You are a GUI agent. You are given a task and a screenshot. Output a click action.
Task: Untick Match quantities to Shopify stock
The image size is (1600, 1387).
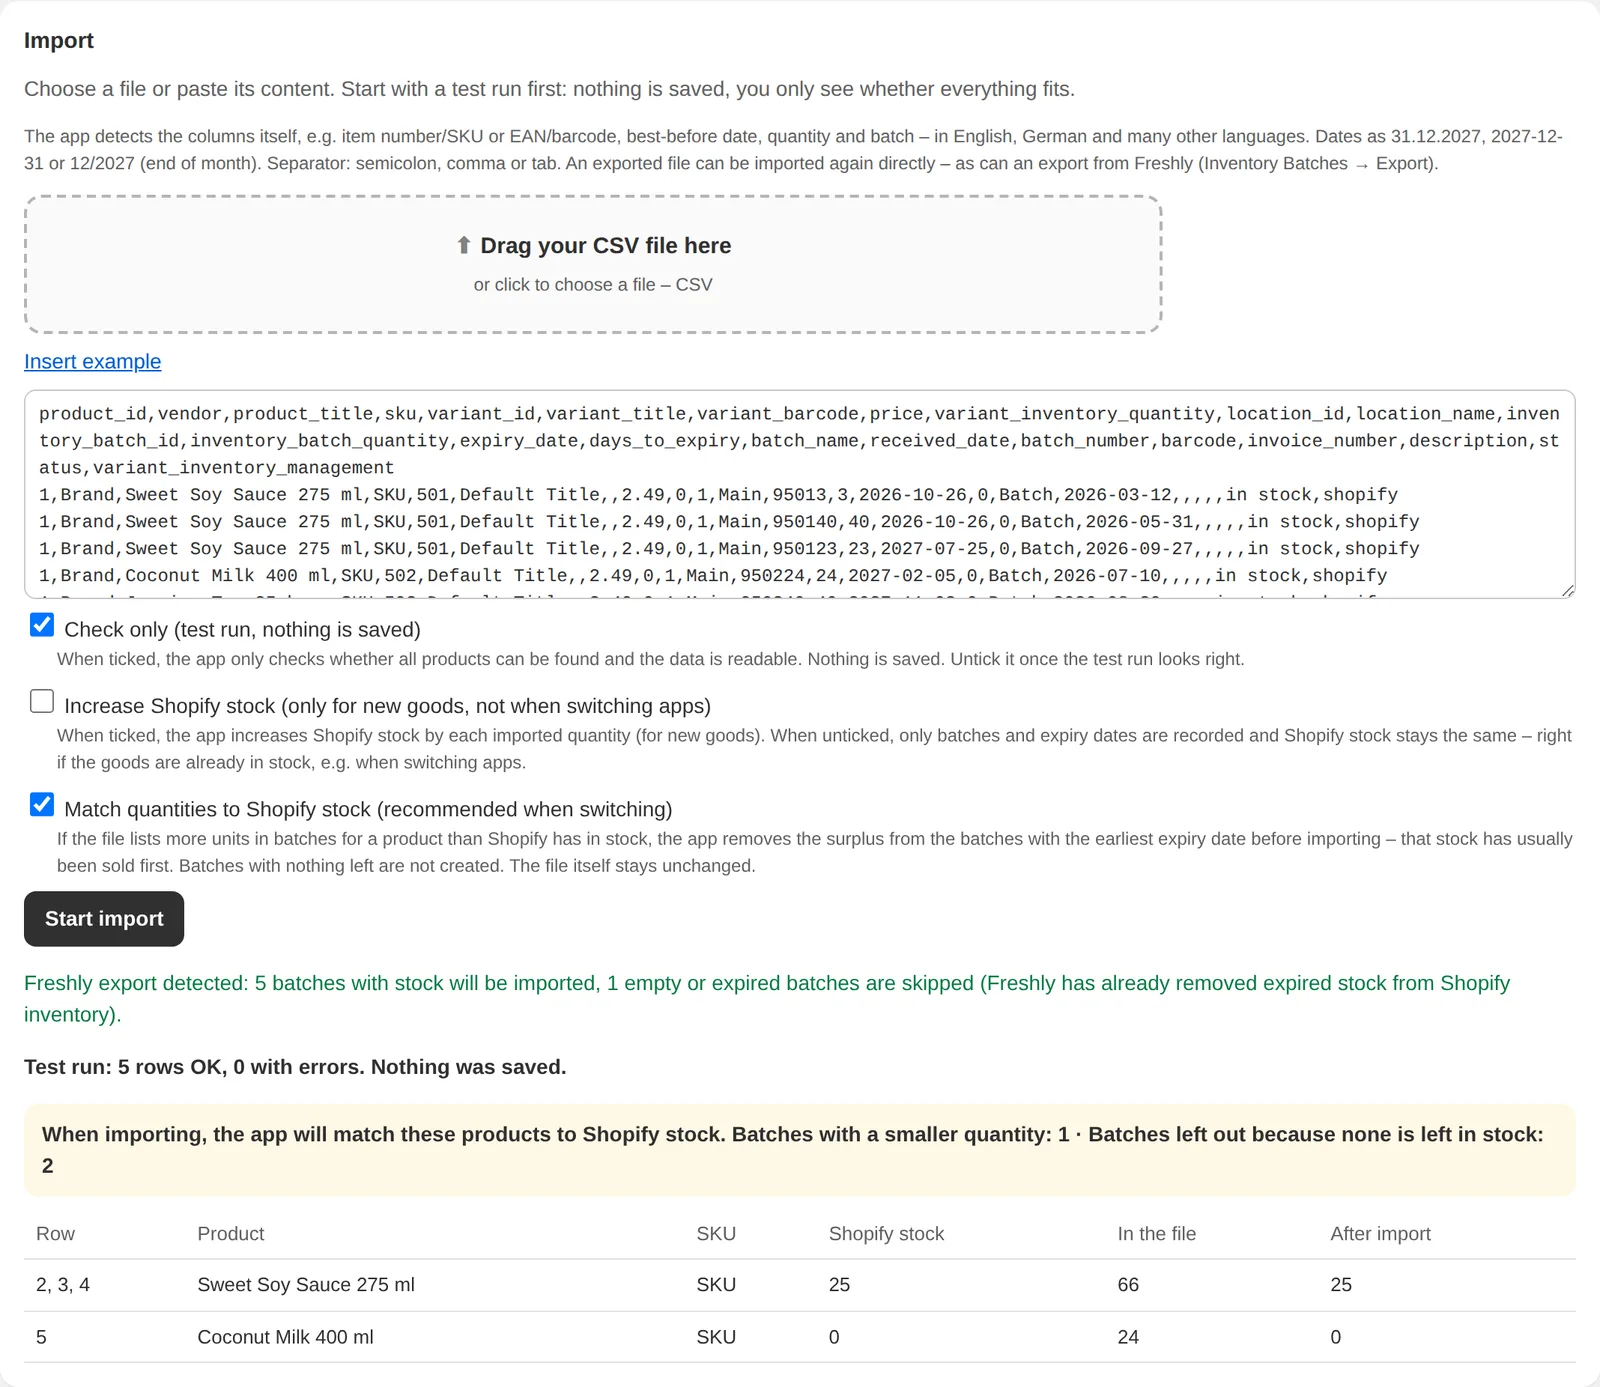click(x=42, y=805)
